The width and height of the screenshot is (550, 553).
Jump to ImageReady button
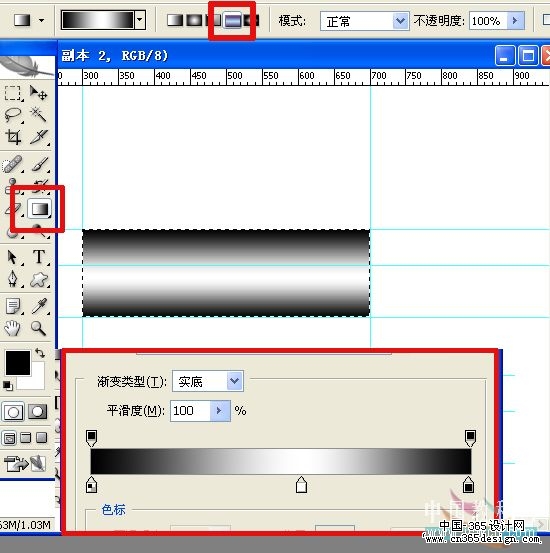pyautogui.click(x=25, y=463)
